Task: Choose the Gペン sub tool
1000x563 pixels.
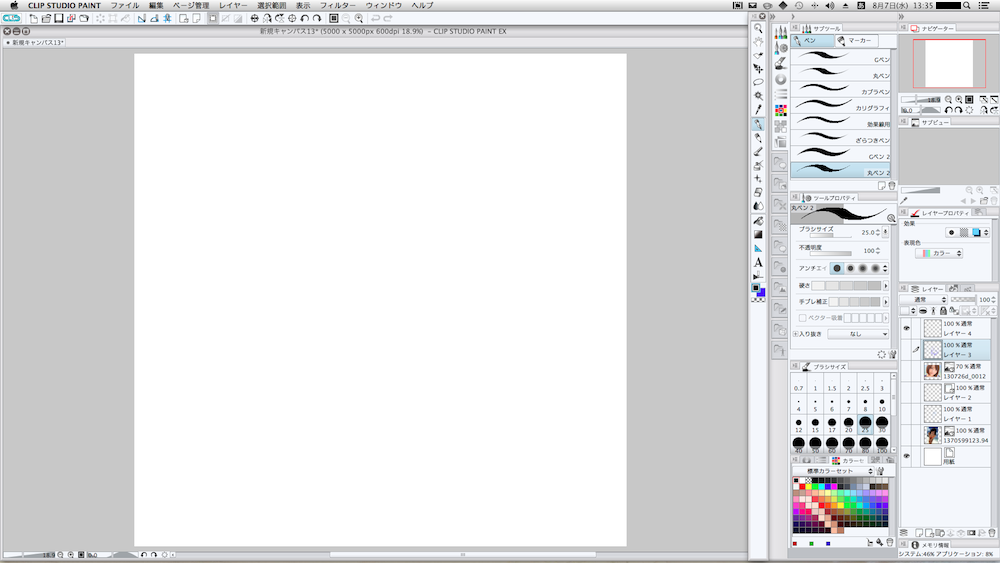Action: click(x=841, y=57)
